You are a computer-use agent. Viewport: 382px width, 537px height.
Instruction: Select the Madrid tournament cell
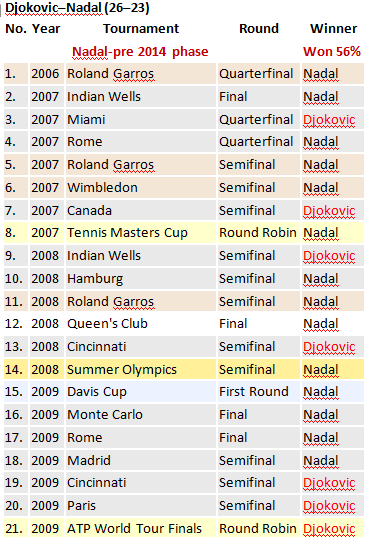[141, 461]
